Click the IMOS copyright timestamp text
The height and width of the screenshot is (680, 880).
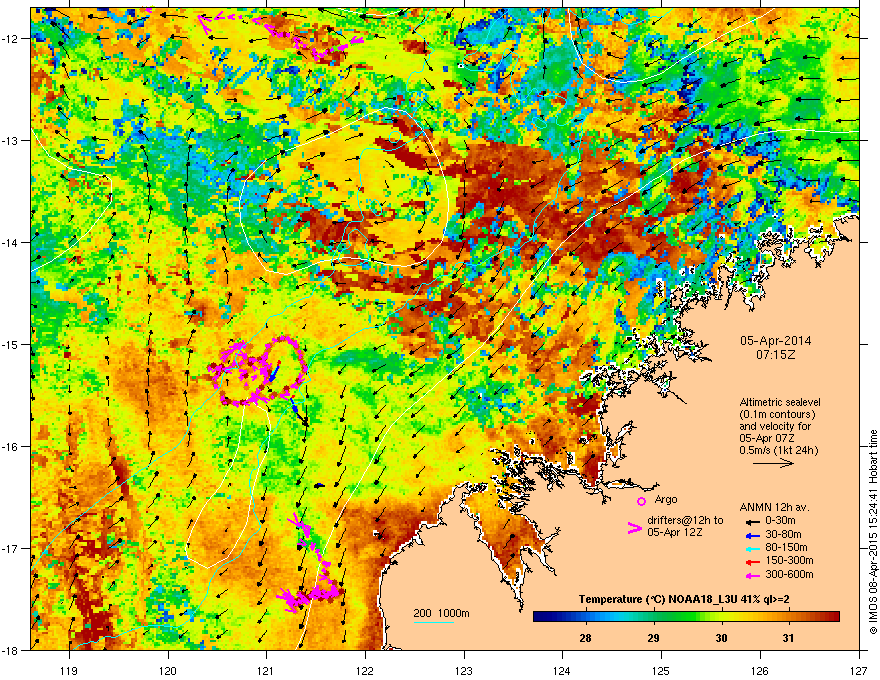click(873, 532)
